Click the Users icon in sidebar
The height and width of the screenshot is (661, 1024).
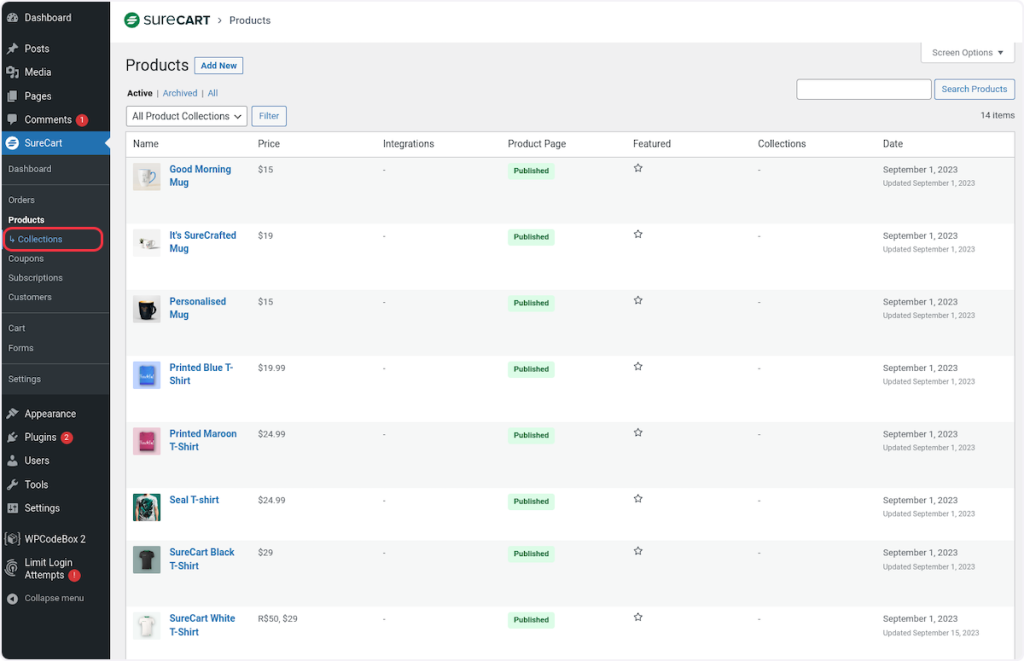click(x=12, y=461)
